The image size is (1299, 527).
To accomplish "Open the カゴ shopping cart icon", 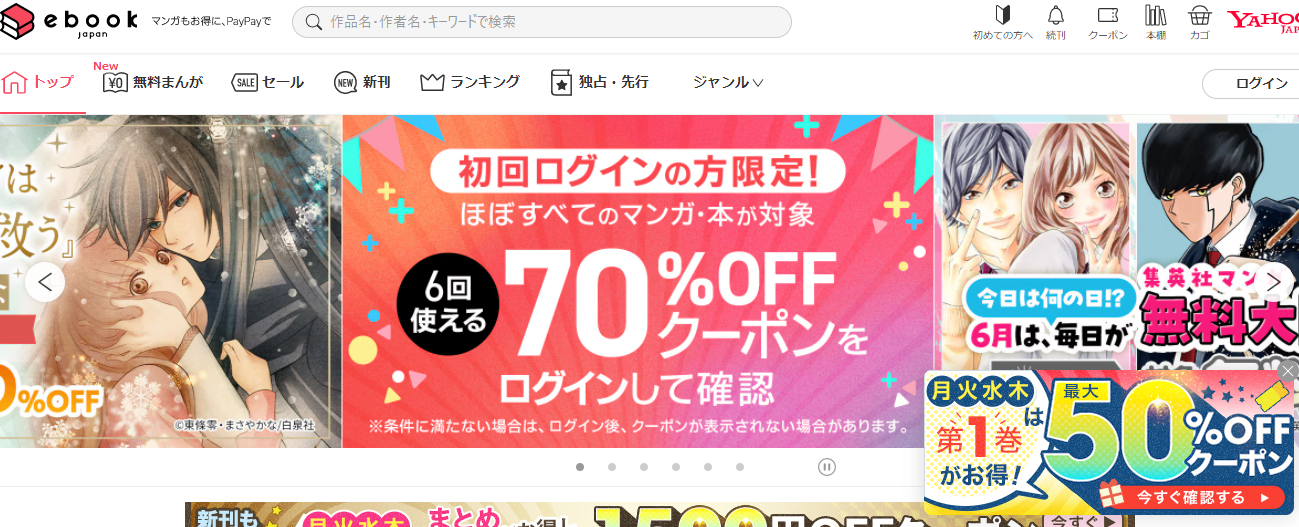I will tap(1200, 23).
